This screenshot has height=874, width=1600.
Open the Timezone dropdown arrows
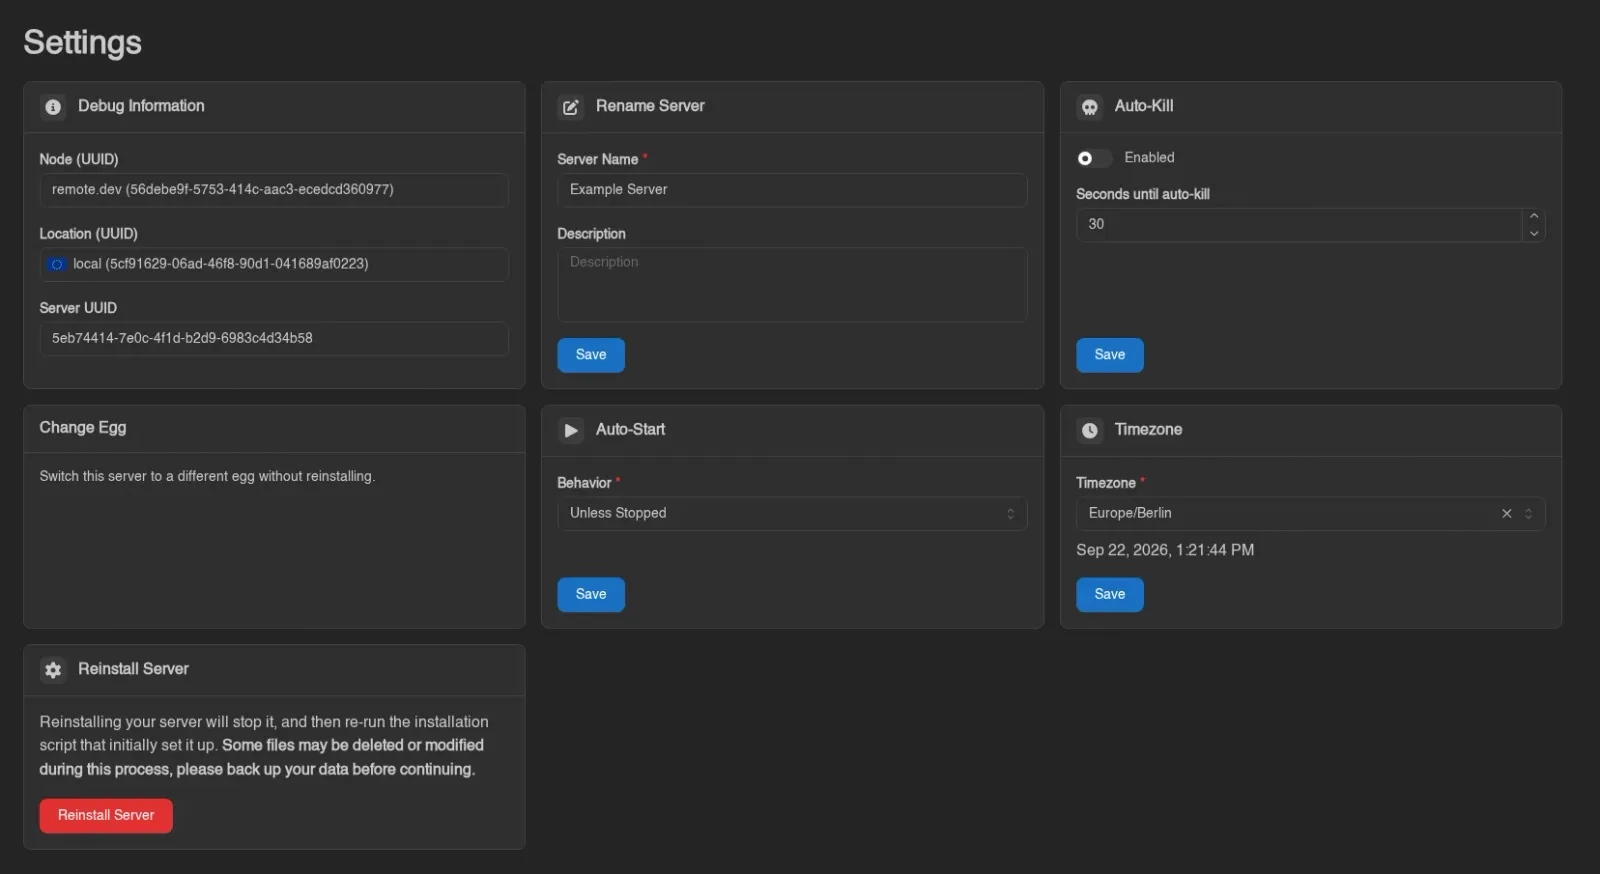[1528, 513]
